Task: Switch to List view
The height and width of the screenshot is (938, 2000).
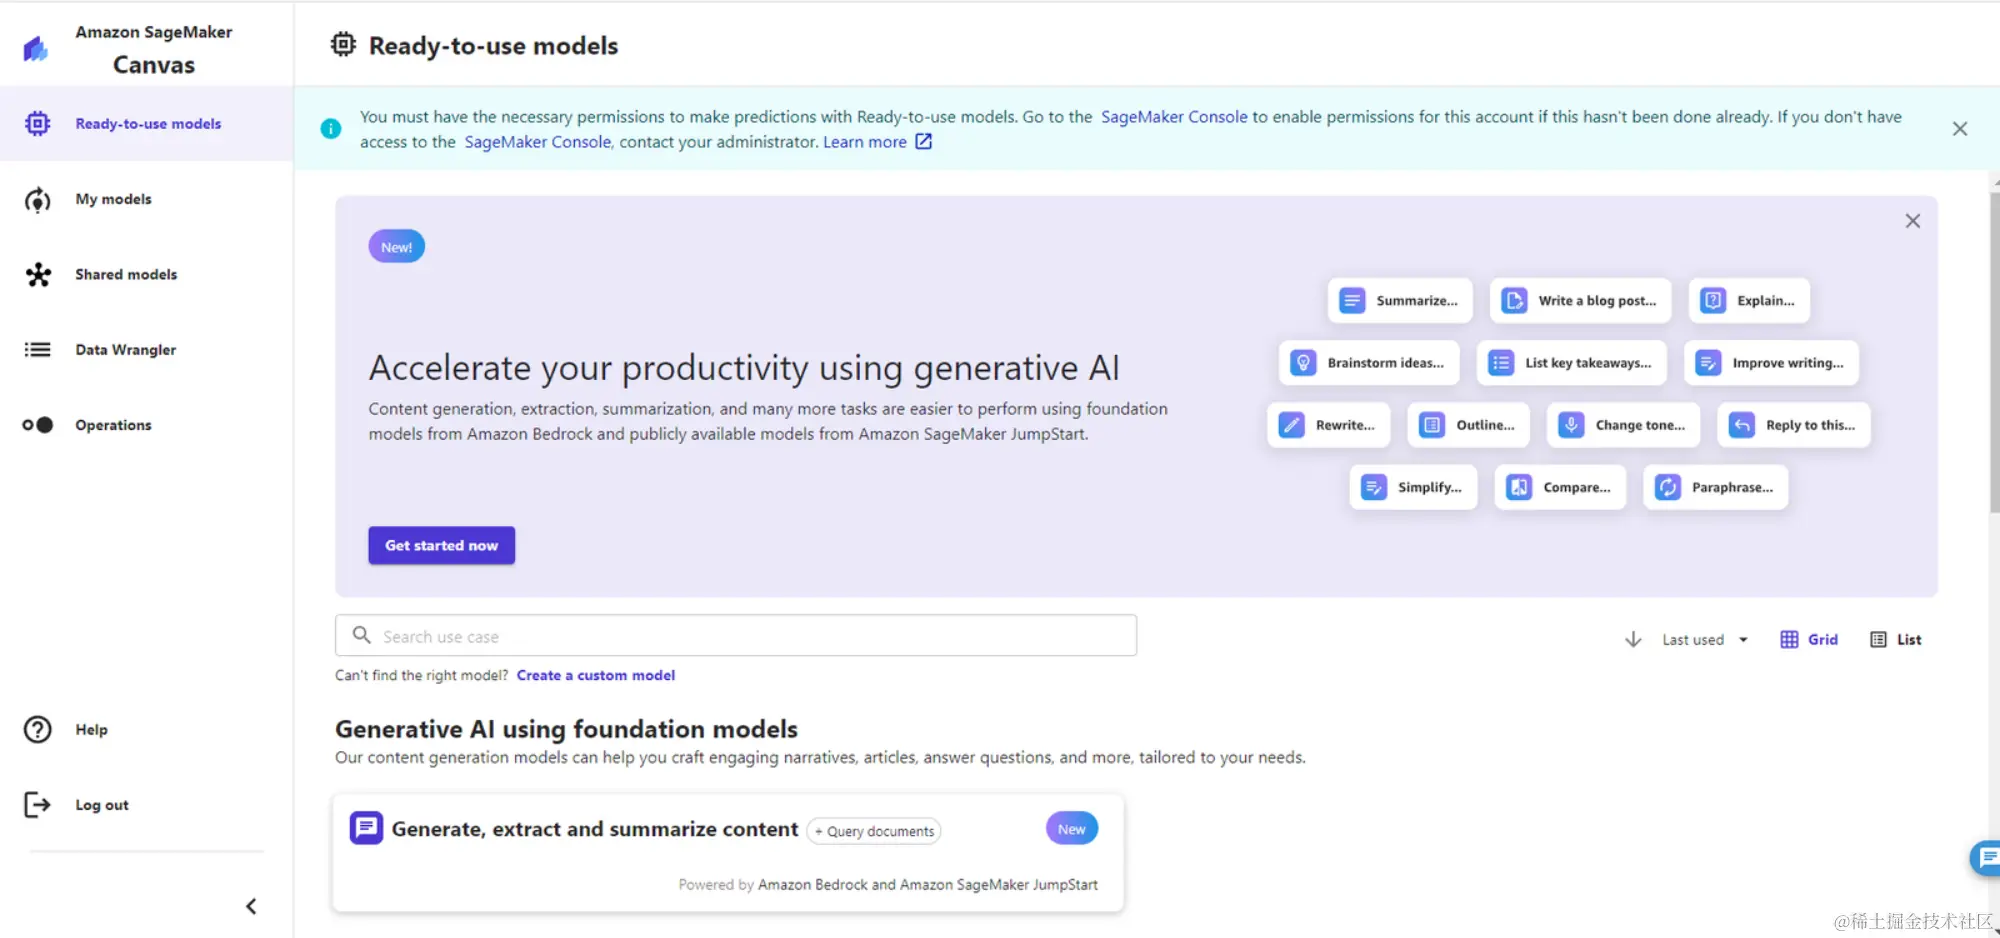Action: [x=1896, y=640]
